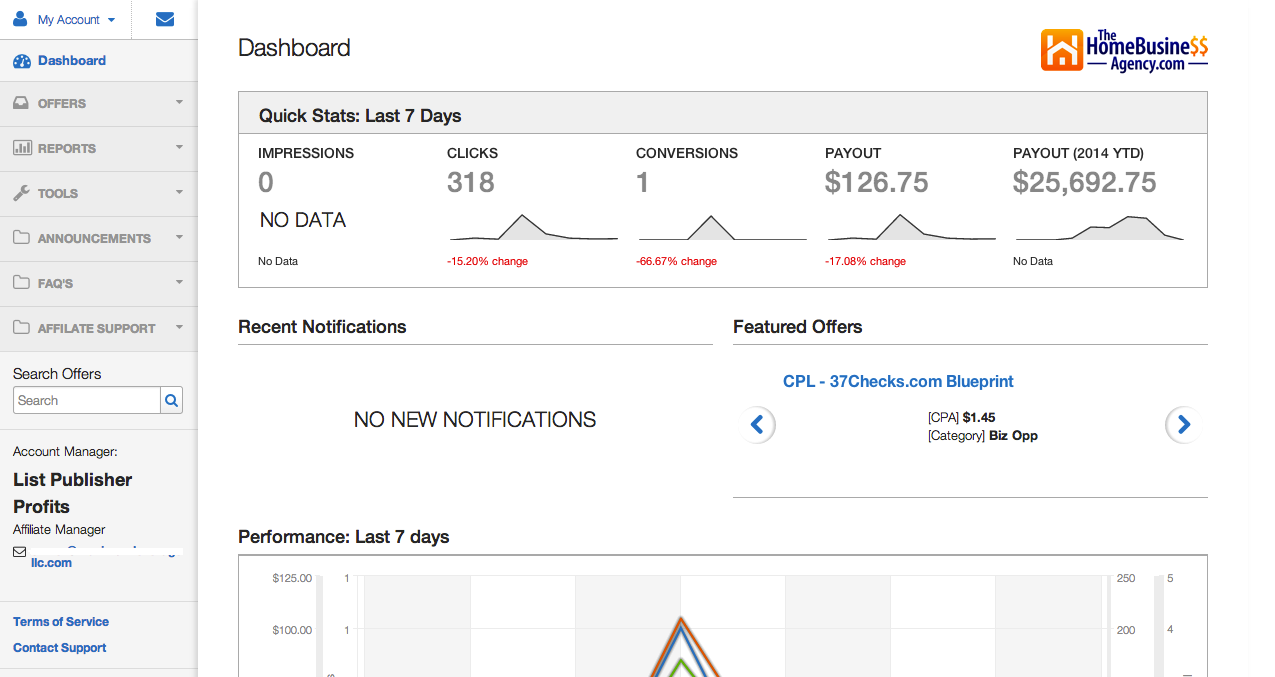Click the Payout sparkline chart
Image resolution: width=1275 pixels, height=677 pixels.
912,227
